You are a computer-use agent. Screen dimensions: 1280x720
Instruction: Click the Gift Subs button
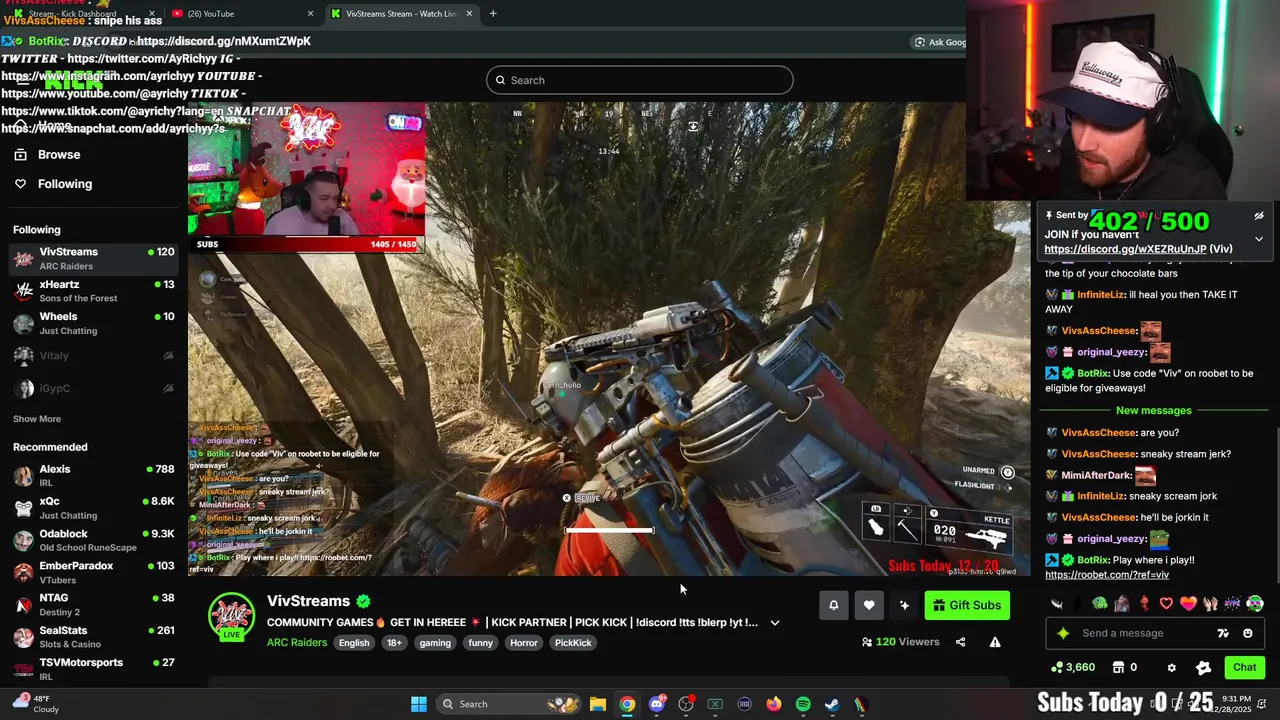pyautogui.click(x=967, y=605)
